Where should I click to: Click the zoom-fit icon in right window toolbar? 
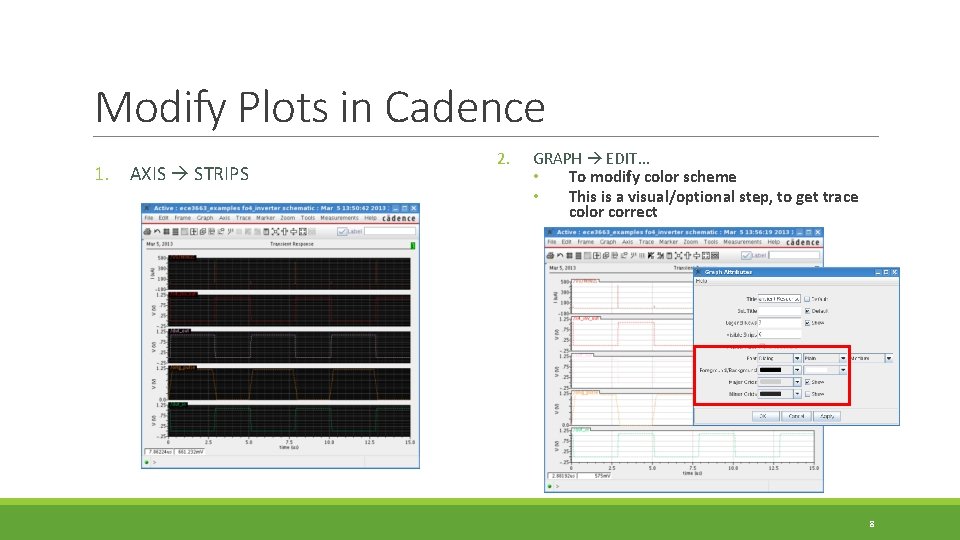[678, 255]
